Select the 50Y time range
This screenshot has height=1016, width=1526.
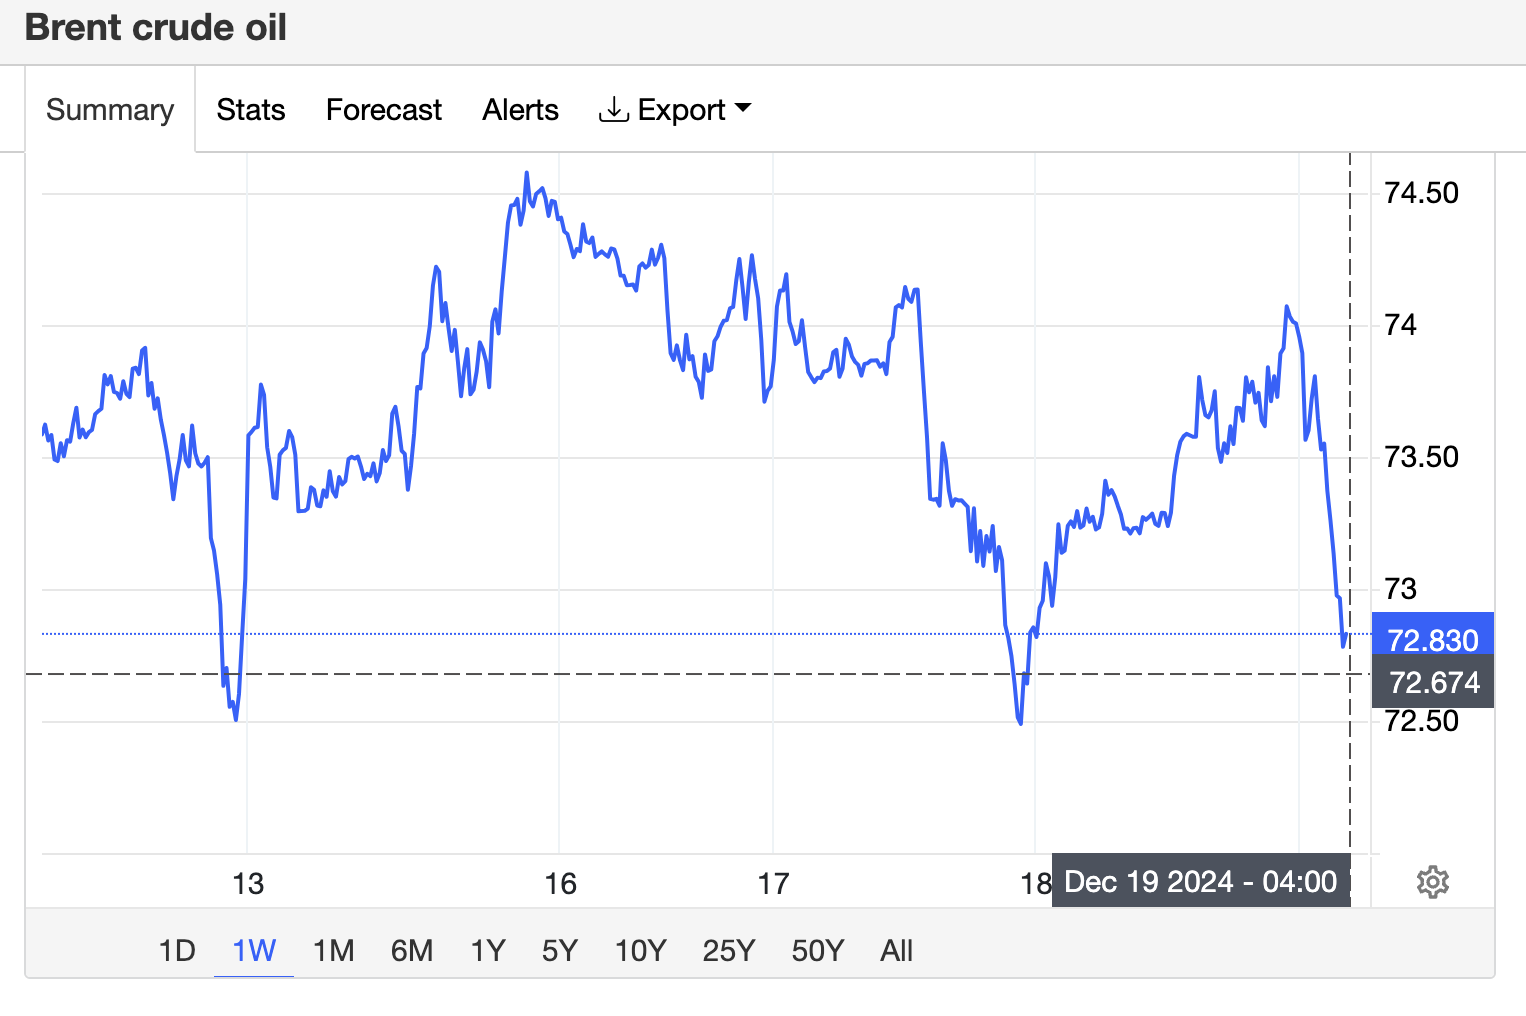tap(817, 950)
